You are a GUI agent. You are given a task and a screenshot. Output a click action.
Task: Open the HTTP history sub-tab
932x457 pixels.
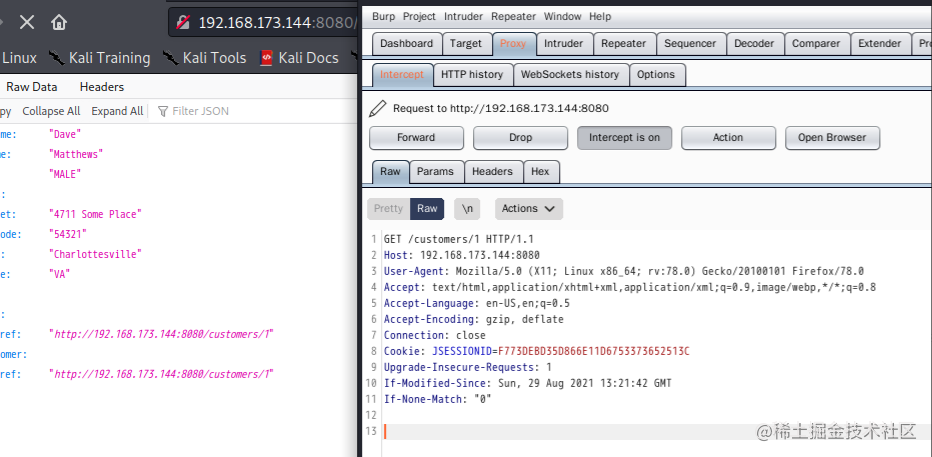point(472,75)
